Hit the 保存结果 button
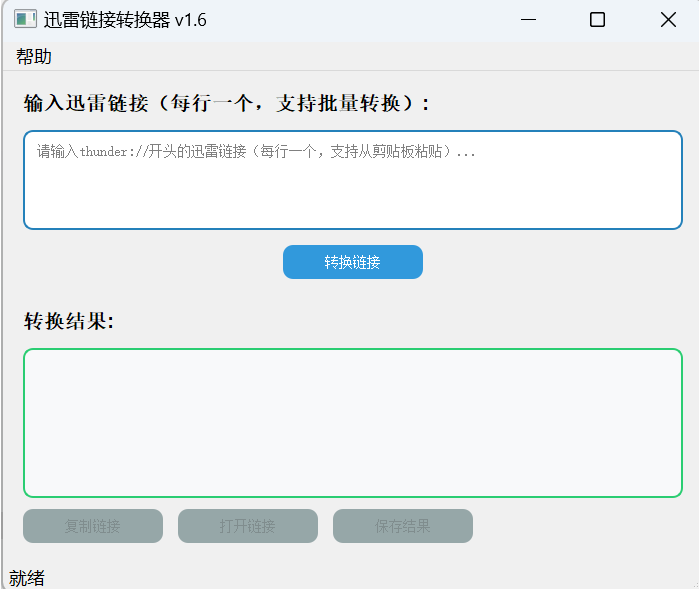 (403, 526)
